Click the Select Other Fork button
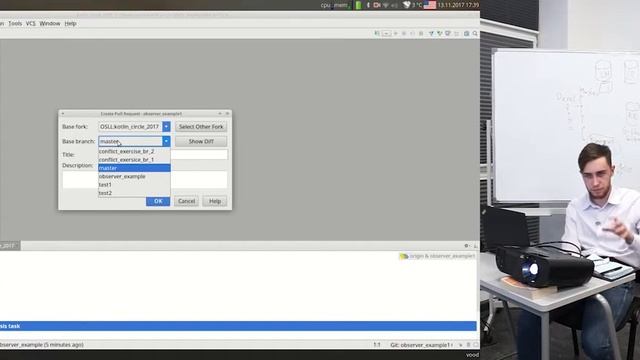The image size is (640, 360). [x=201, y=127]
